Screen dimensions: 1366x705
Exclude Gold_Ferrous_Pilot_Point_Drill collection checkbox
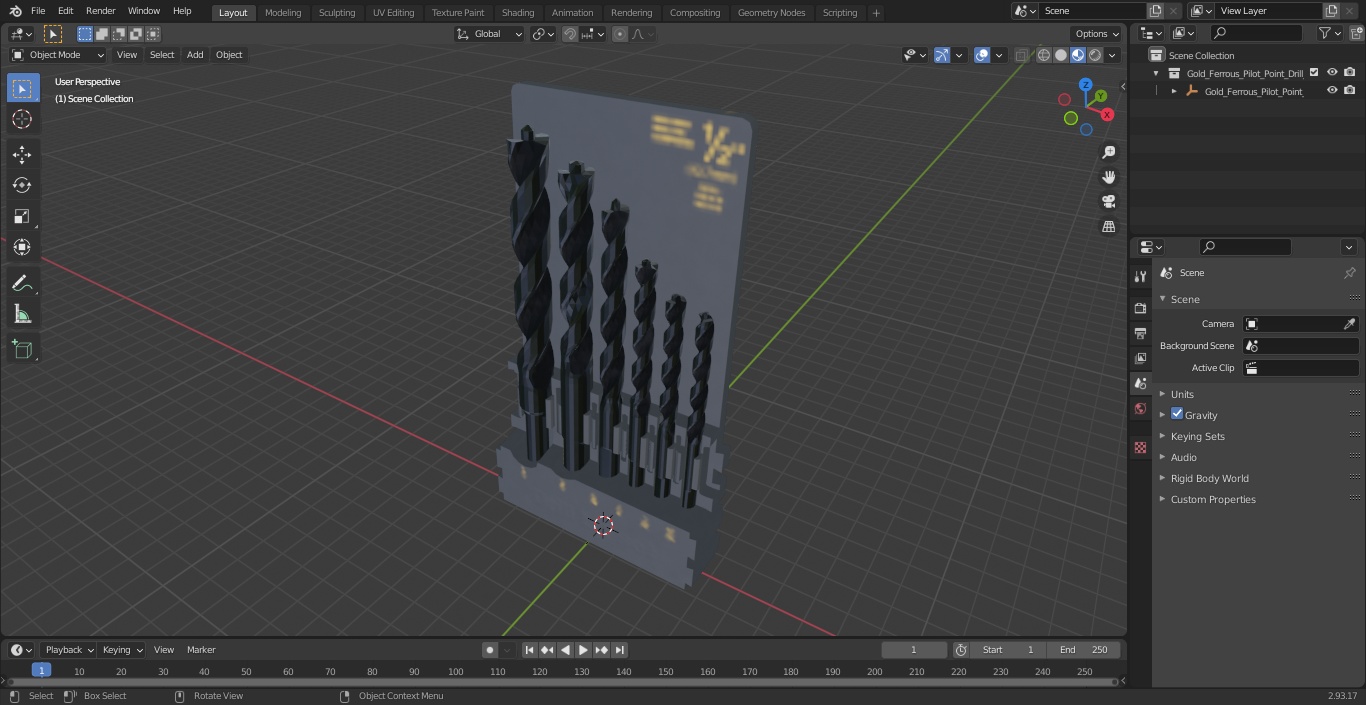[1314, 72]
